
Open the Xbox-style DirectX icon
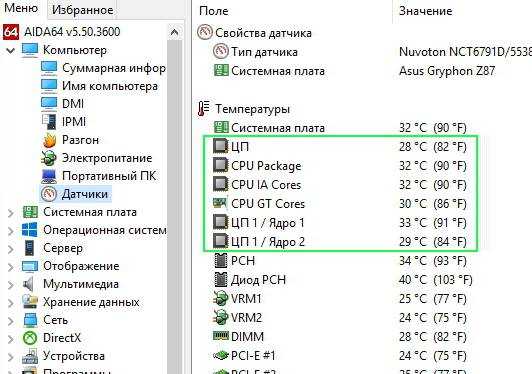tap(30, 338)
